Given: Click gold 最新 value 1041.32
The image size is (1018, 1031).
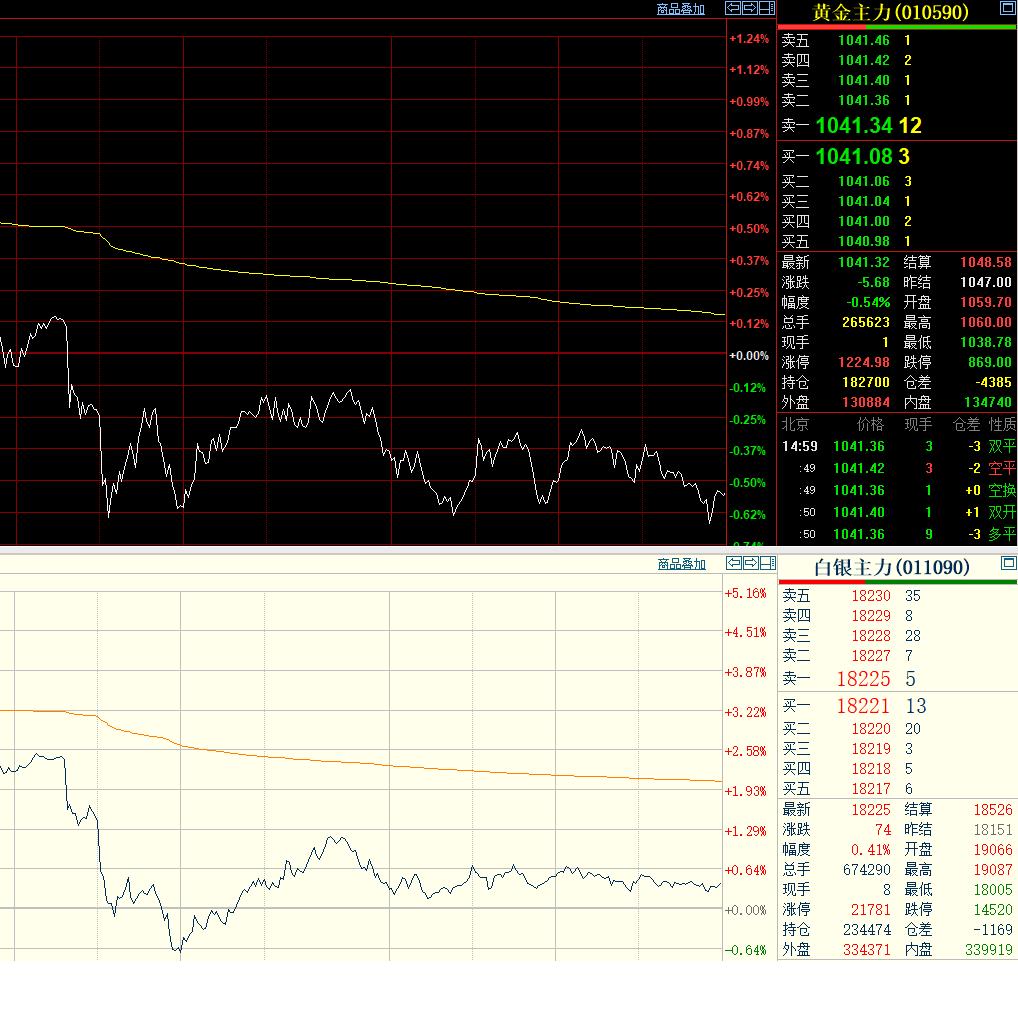Looking at the screenshot, I should [x=863, y=262].
